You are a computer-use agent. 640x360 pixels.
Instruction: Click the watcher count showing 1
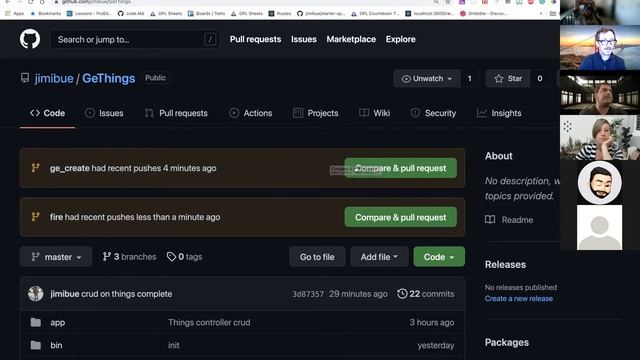(x=469, y=78)
